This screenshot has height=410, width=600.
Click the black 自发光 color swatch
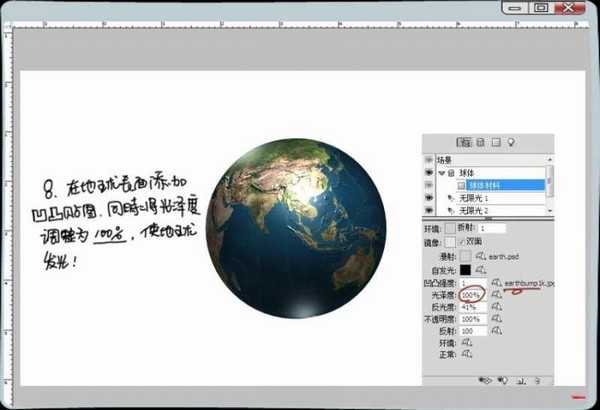click(x=466, y=270)
